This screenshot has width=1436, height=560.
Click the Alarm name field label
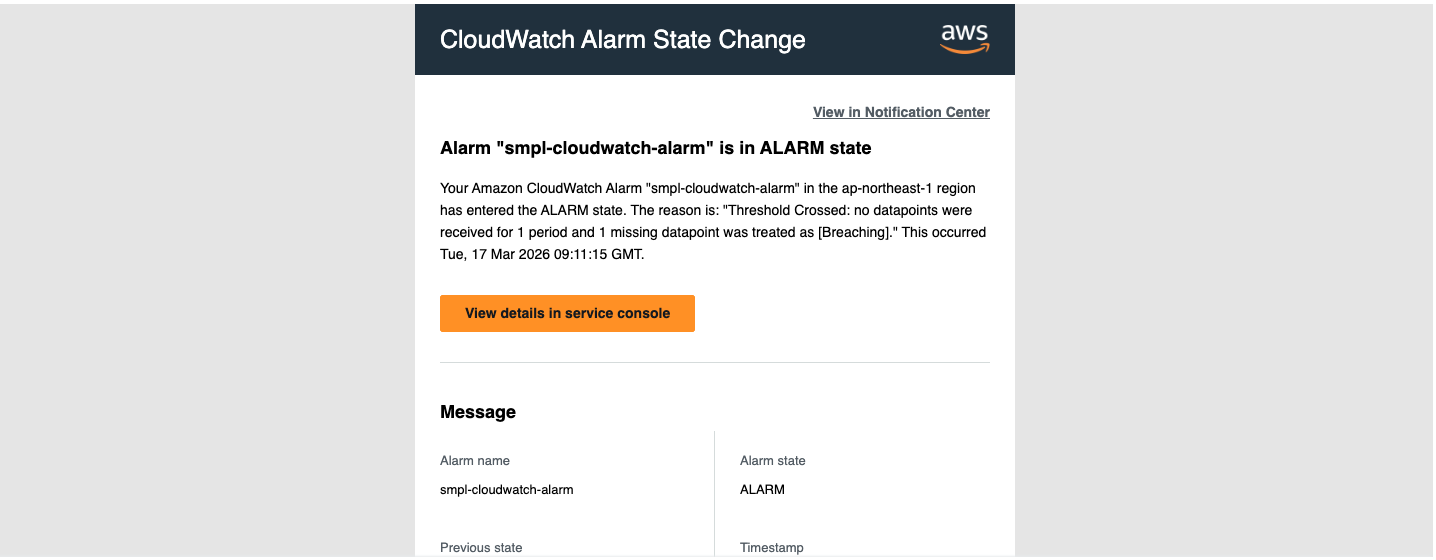coord(475,461)
